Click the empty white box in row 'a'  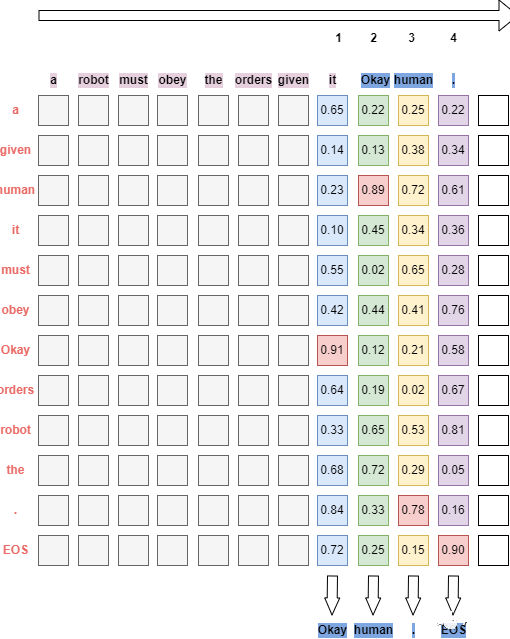[x=493, y=110]
